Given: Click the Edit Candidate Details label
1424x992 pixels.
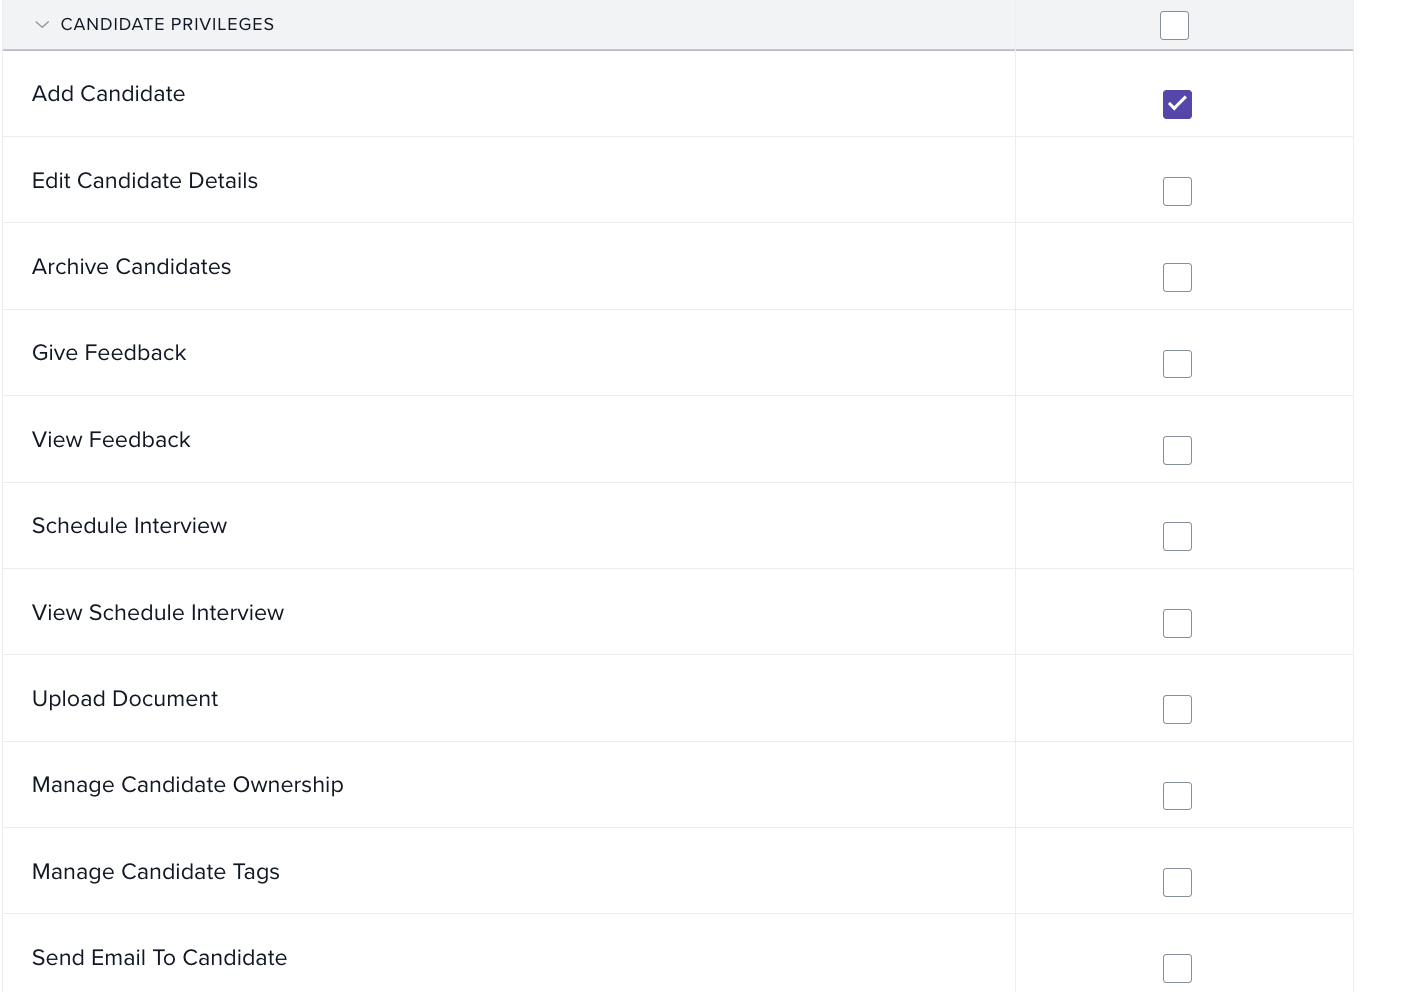Looking at the screenshot, I should point(145,181).
